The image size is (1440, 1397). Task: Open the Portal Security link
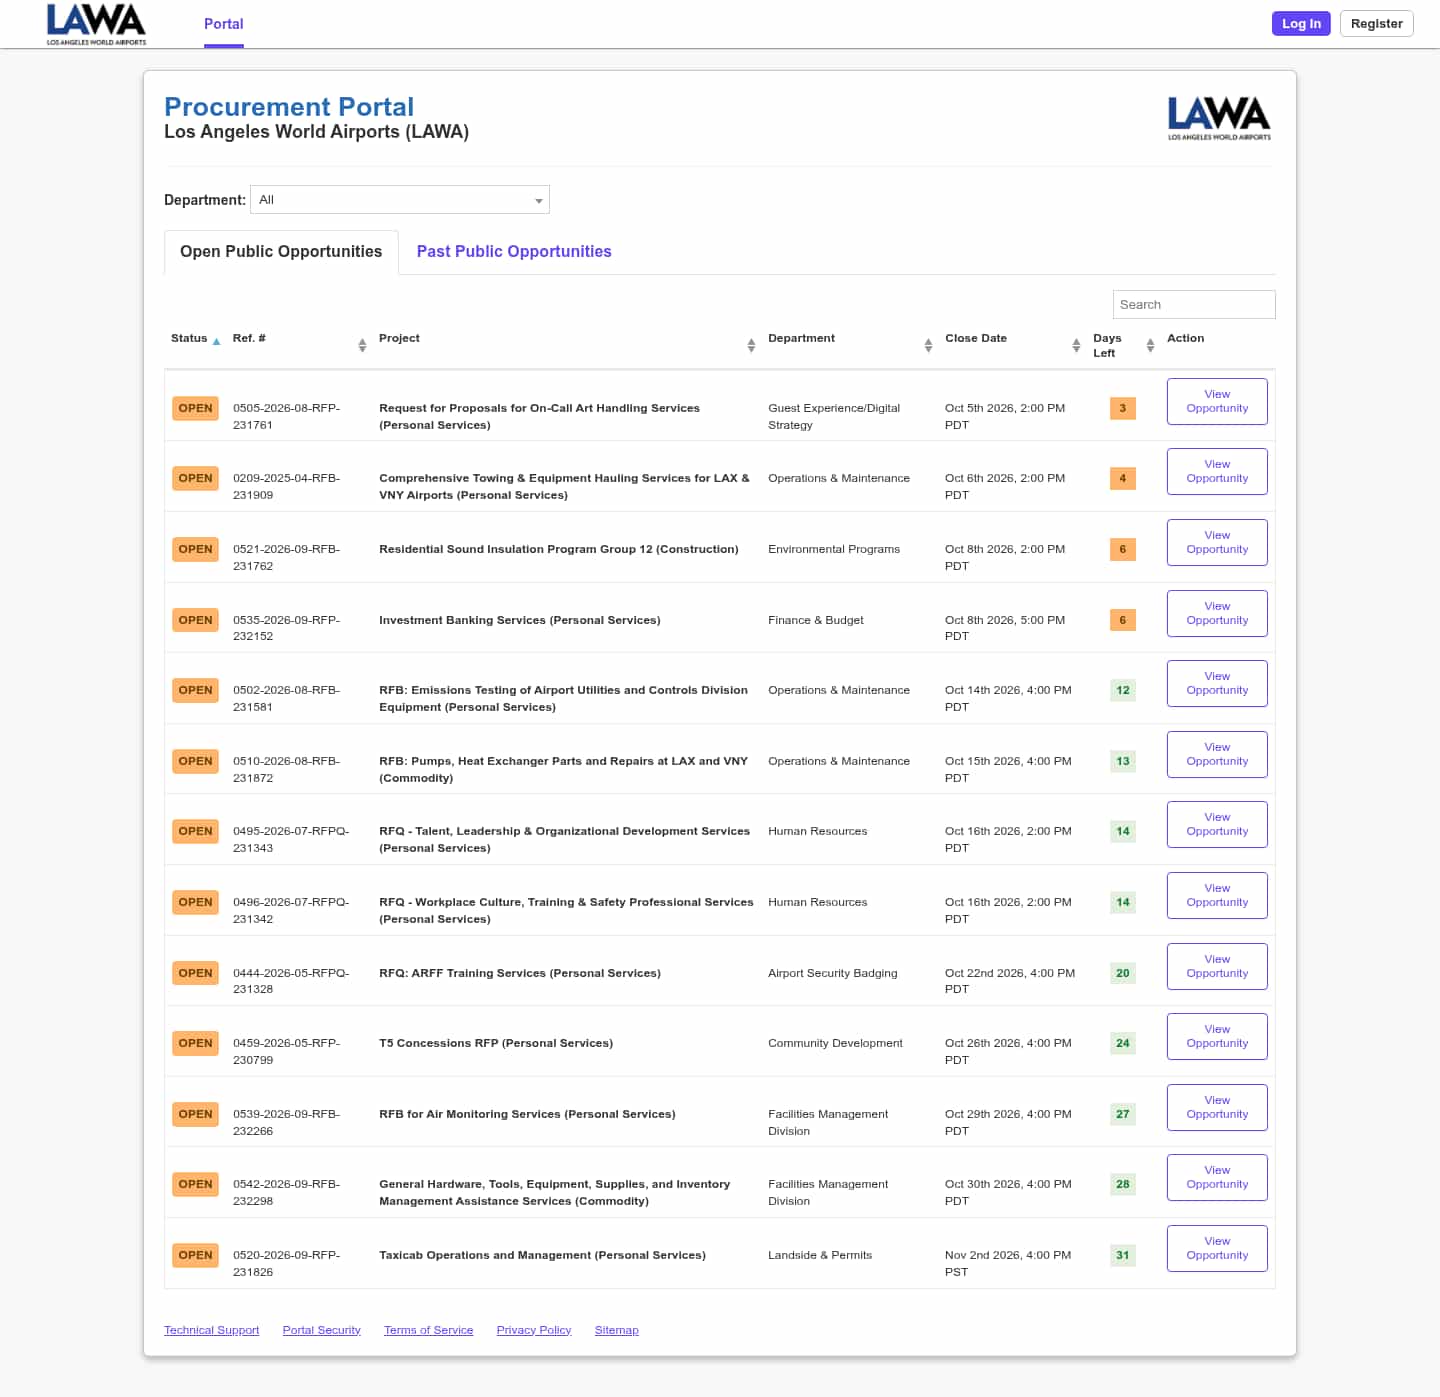tap(321, 1330)
